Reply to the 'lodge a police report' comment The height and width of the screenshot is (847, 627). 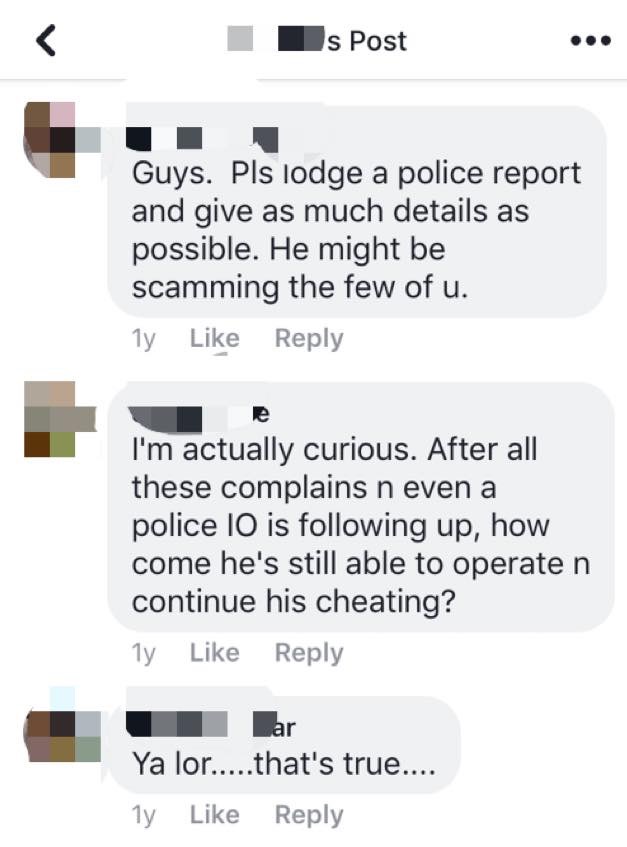point(309,339)
